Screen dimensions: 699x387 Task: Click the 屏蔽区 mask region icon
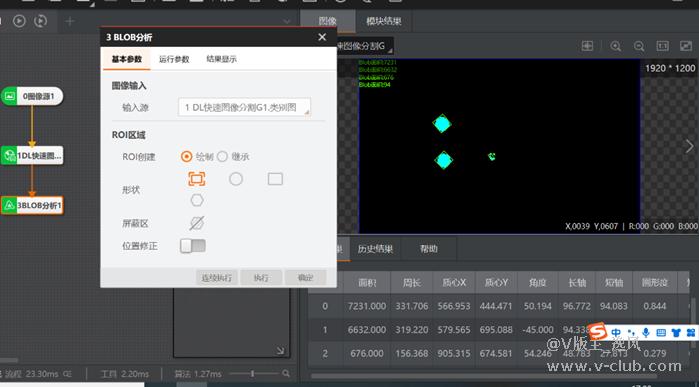pos(197,223)
